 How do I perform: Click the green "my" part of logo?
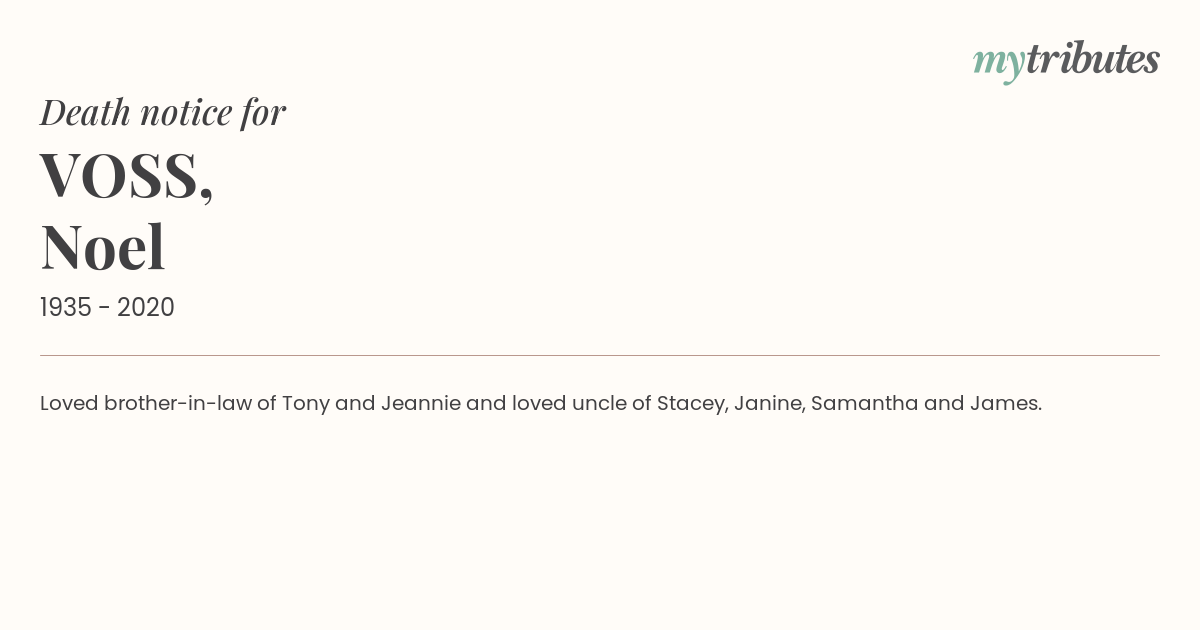pyautogui.click(x=999, y=64)
